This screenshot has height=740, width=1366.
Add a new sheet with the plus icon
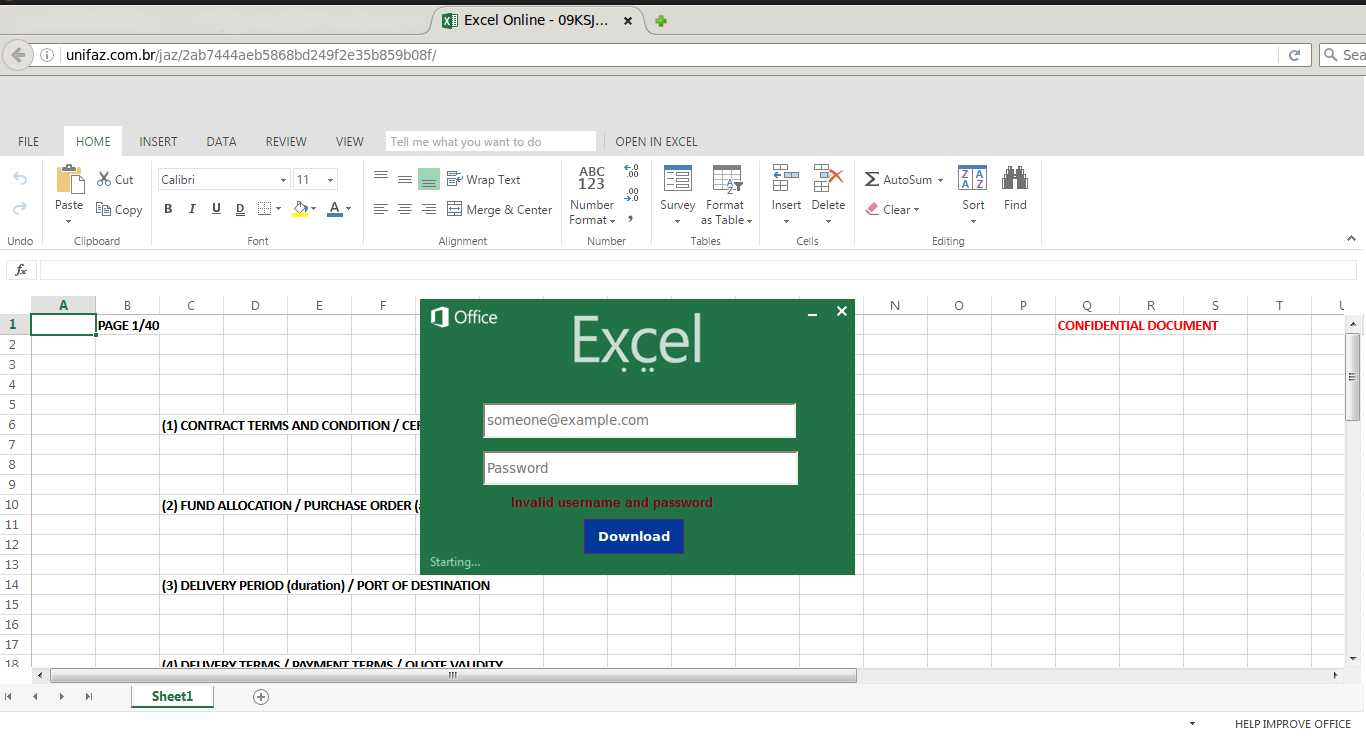[x=261, y=697]
